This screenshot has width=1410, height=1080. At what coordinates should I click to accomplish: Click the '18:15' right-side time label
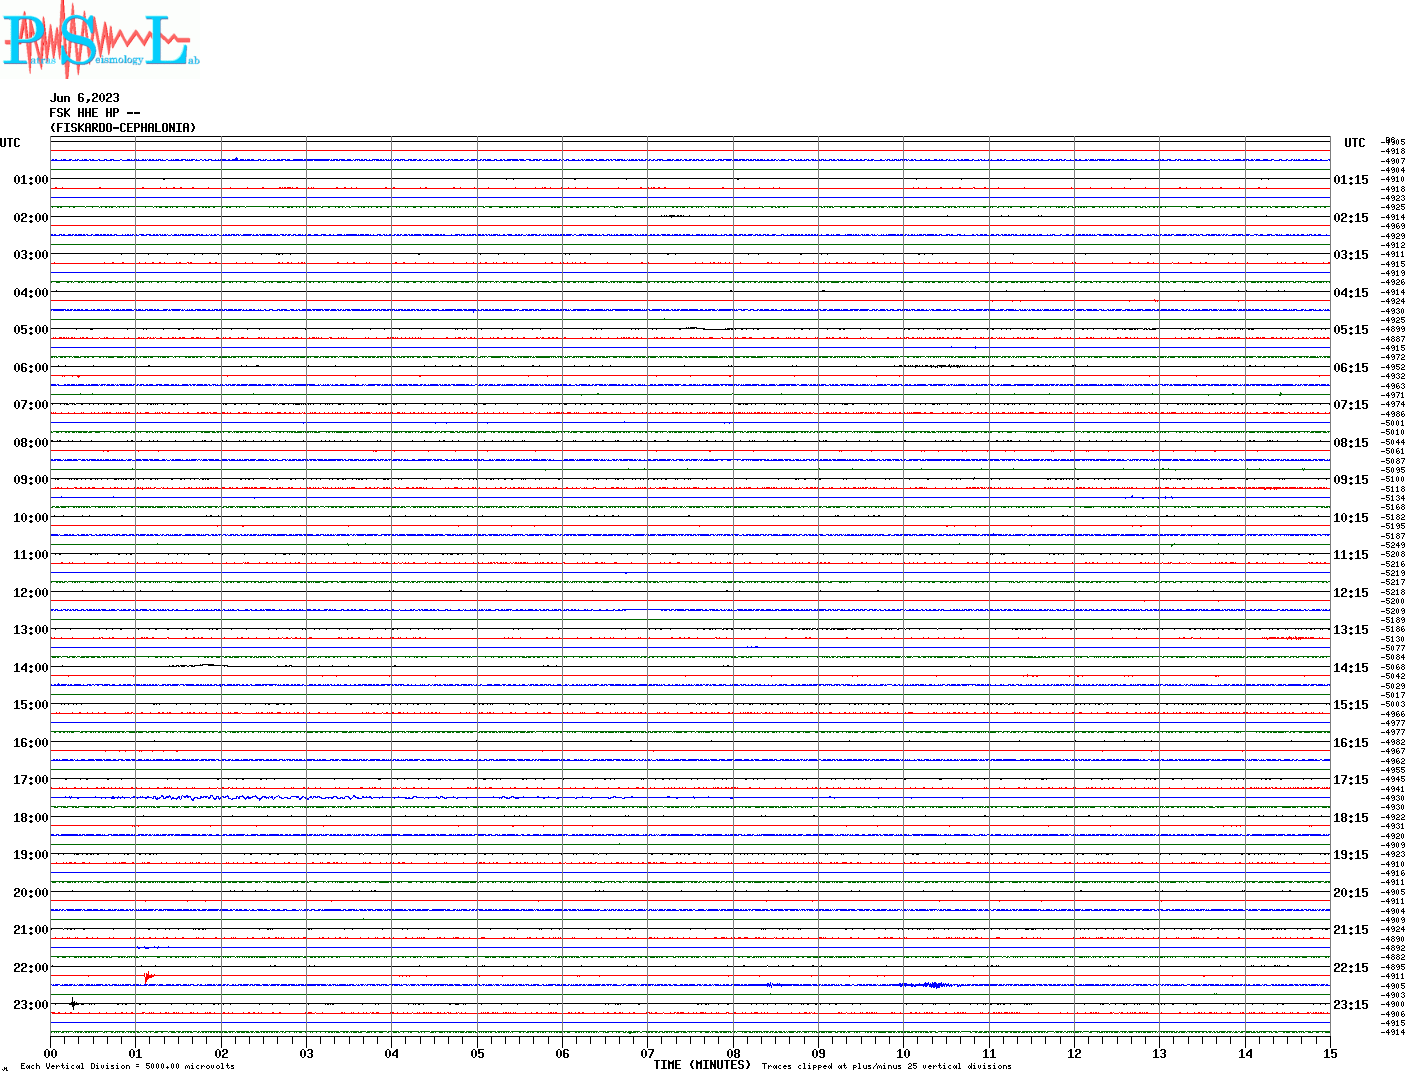coord(1351,818)
